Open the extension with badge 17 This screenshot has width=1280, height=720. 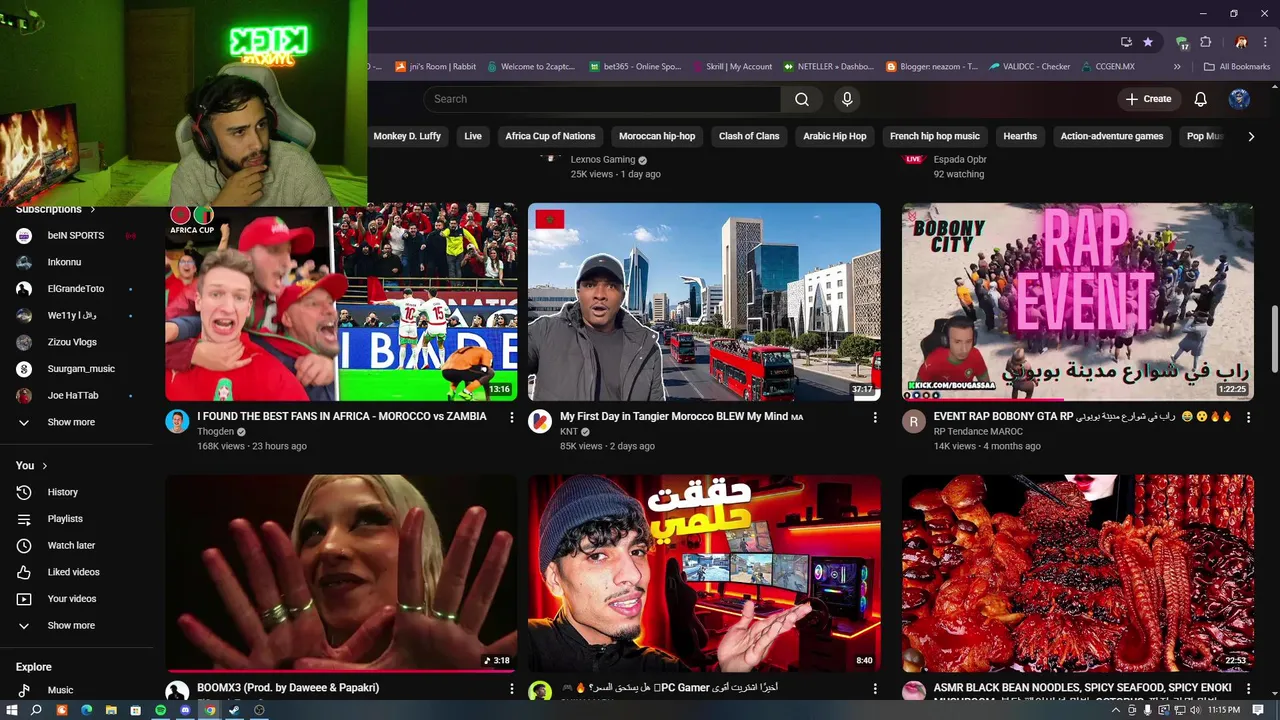[x=1182, y=42]
